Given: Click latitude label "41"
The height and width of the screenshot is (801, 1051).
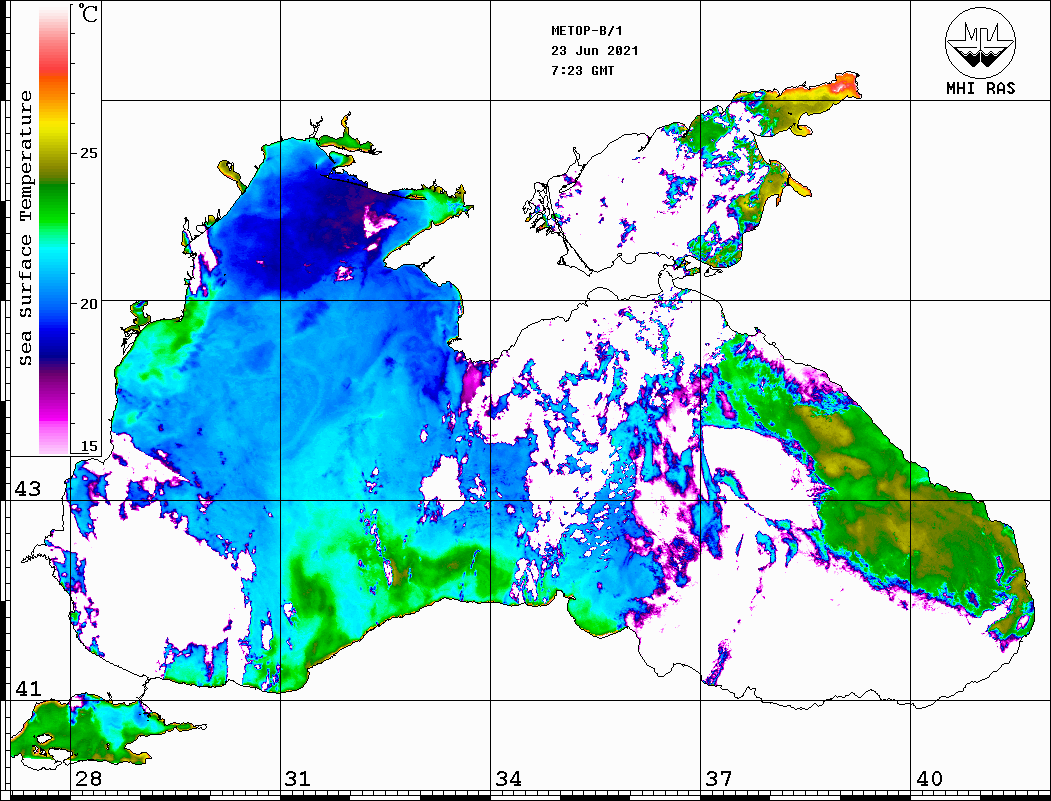Looking at the screenshot, I should pos(28,688).
